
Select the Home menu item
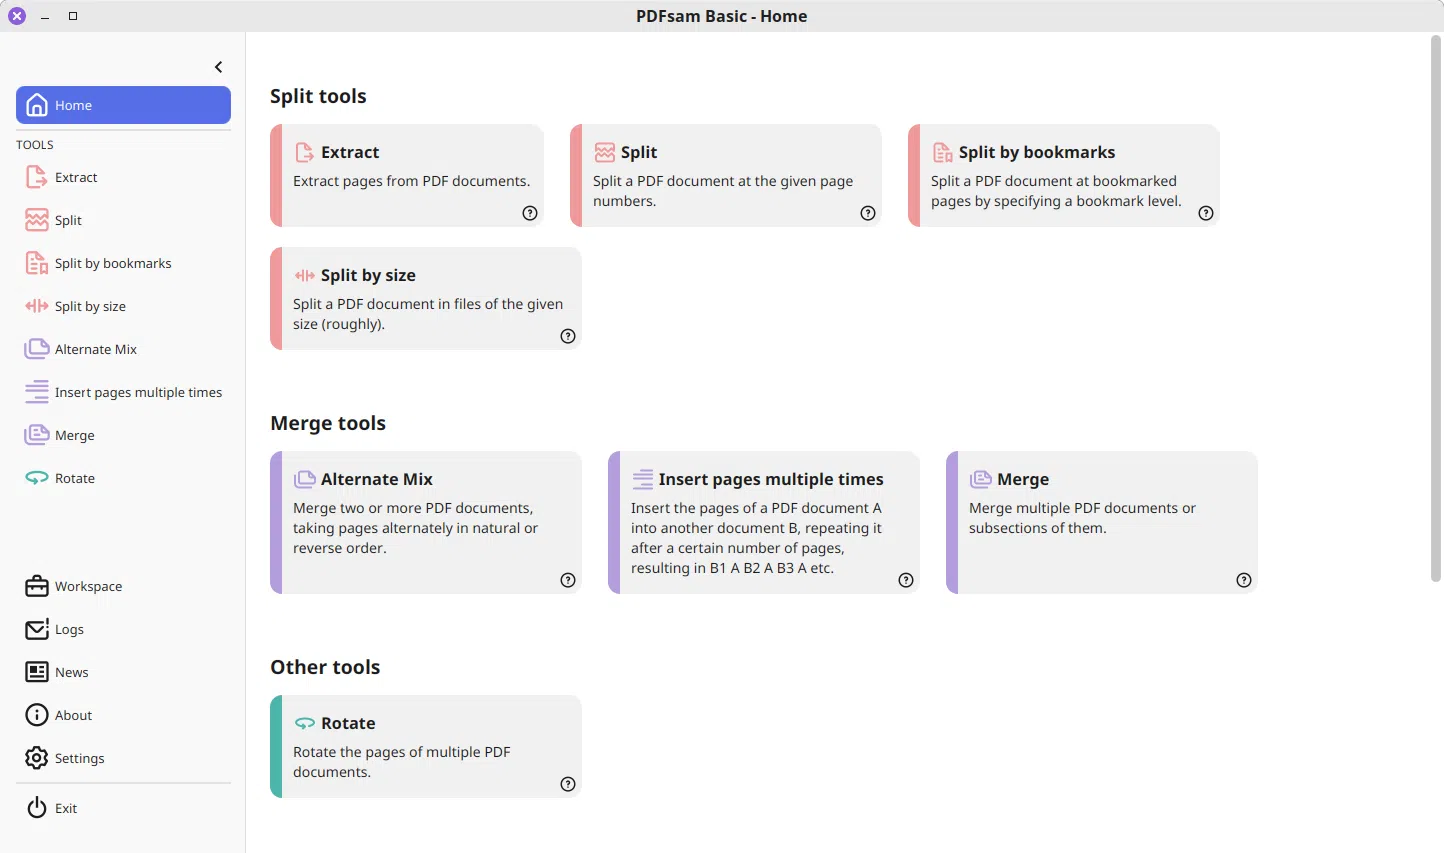point(123,105)
